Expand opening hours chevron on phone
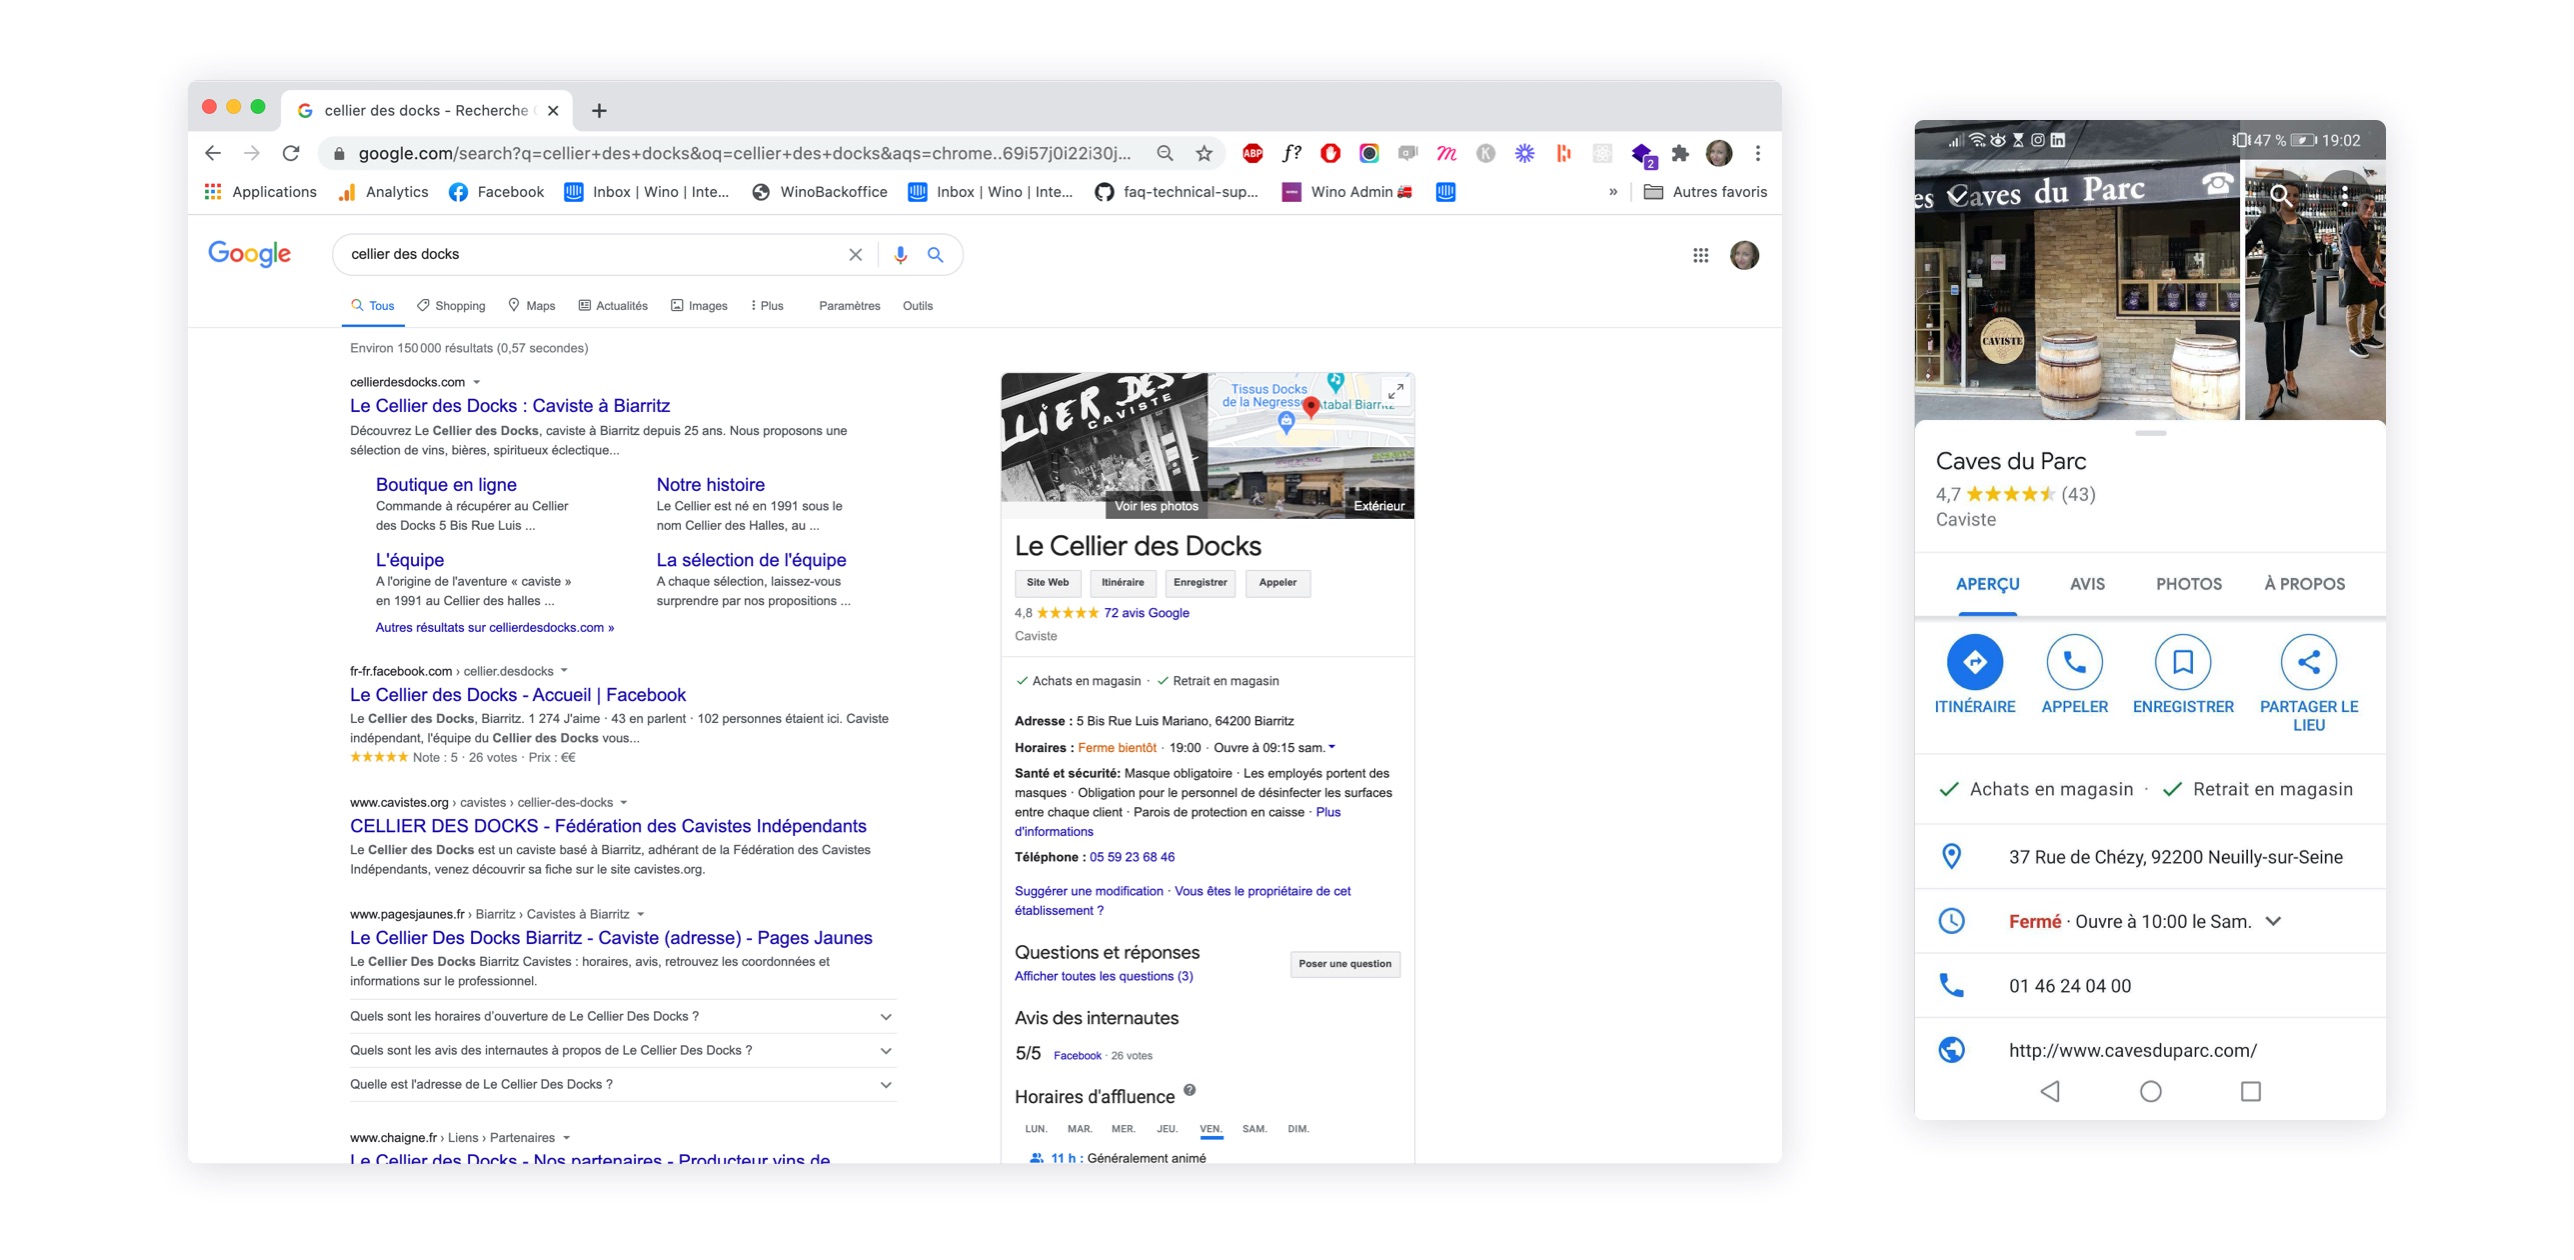The height and width of the screenshot is (1260, 2574). pos(2273,921)
